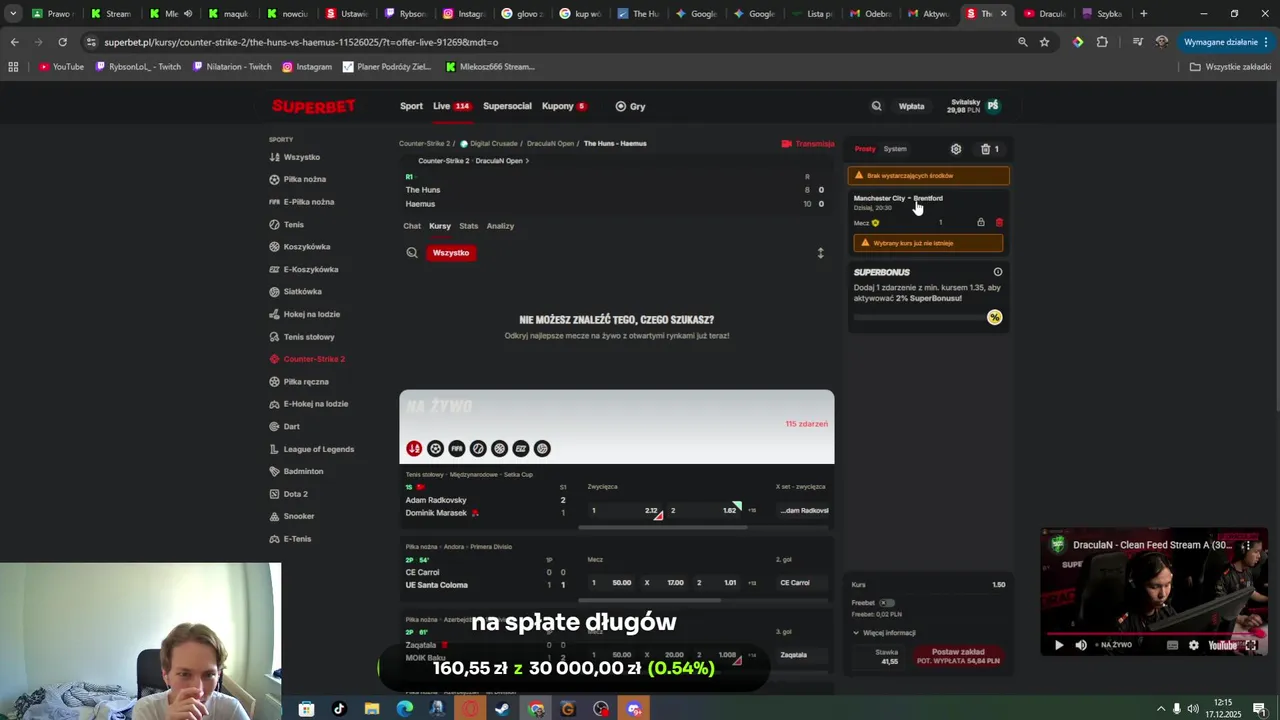Open File Explorer from the taskbar
Image resolution: width=1280 pixels, height=720 pixels.
point(372,709)
